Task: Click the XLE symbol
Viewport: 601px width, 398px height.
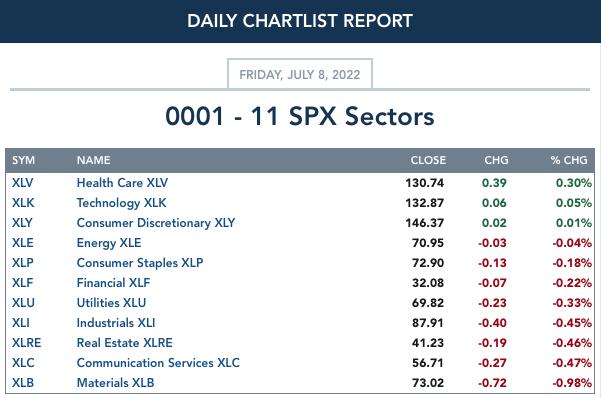Action: (x=23, y=243)
